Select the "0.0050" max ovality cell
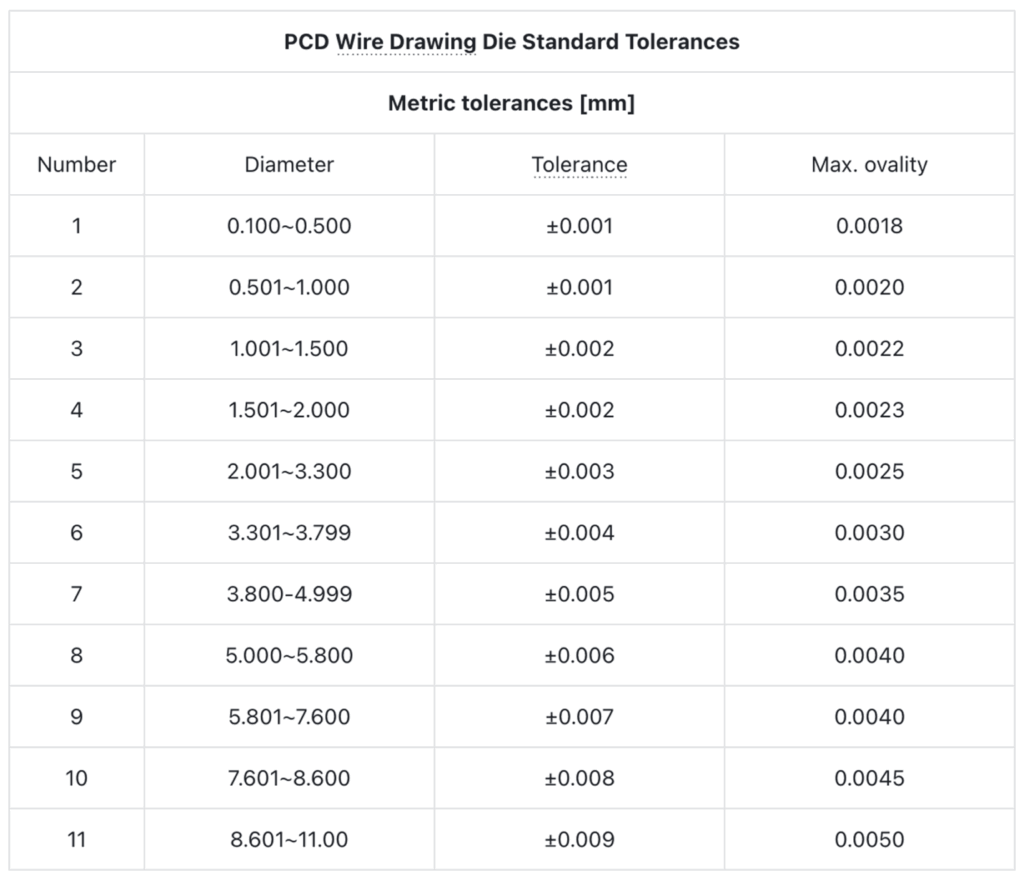 (x=869, y=839)
